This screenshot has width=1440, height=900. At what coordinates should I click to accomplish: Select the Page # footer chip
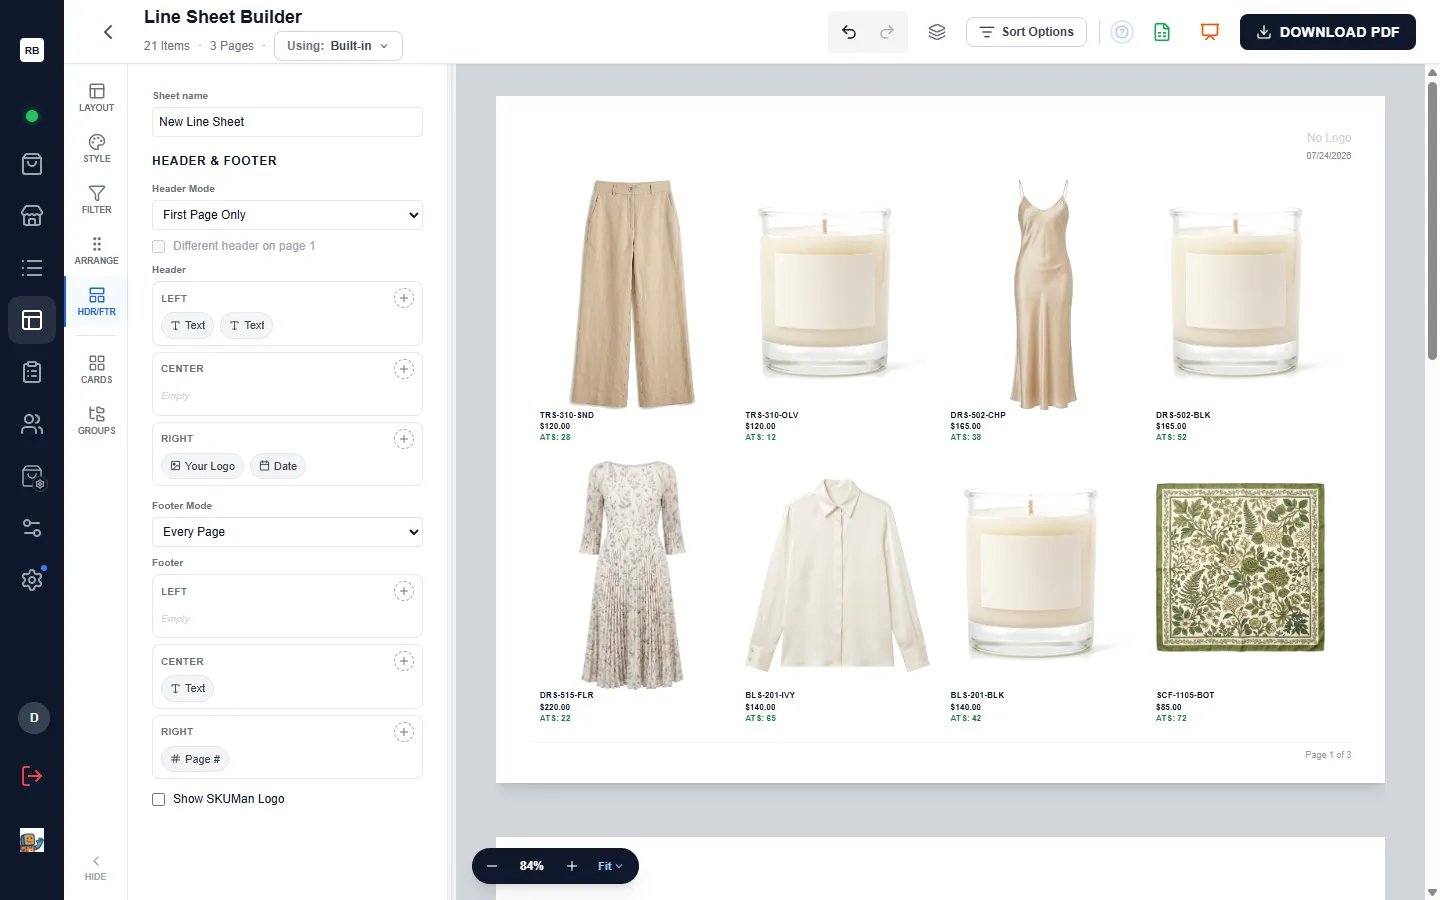coord(195,759)
